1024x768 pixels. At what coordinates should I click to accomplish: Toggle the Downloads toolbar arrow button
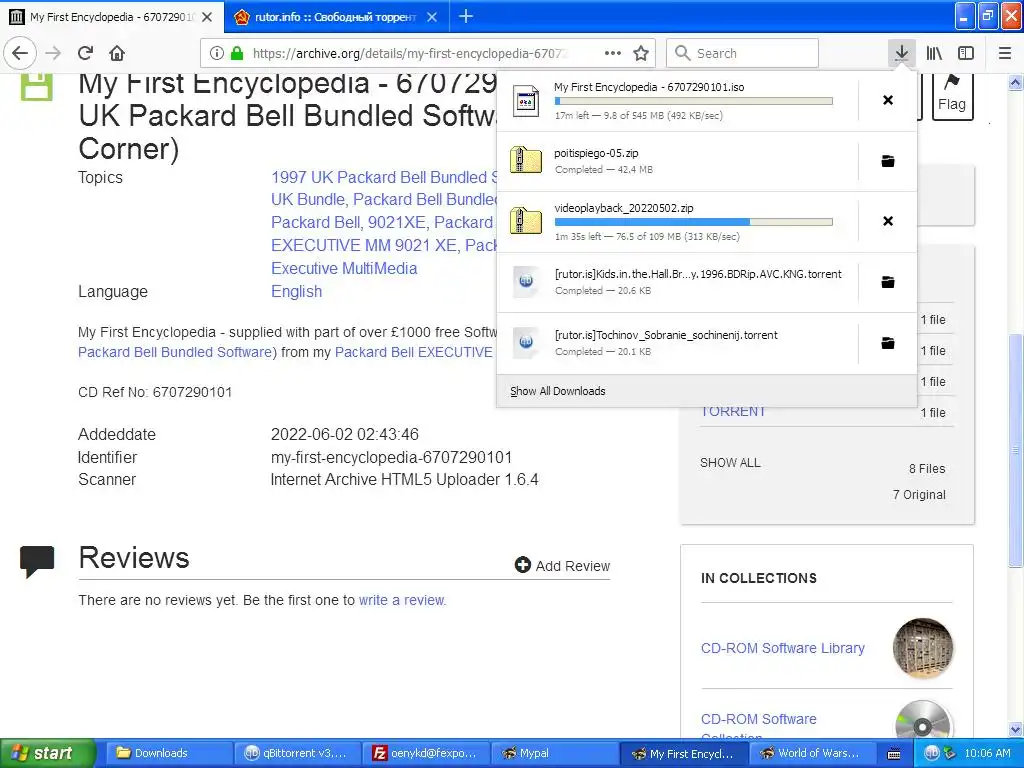(x=901, y=53)
